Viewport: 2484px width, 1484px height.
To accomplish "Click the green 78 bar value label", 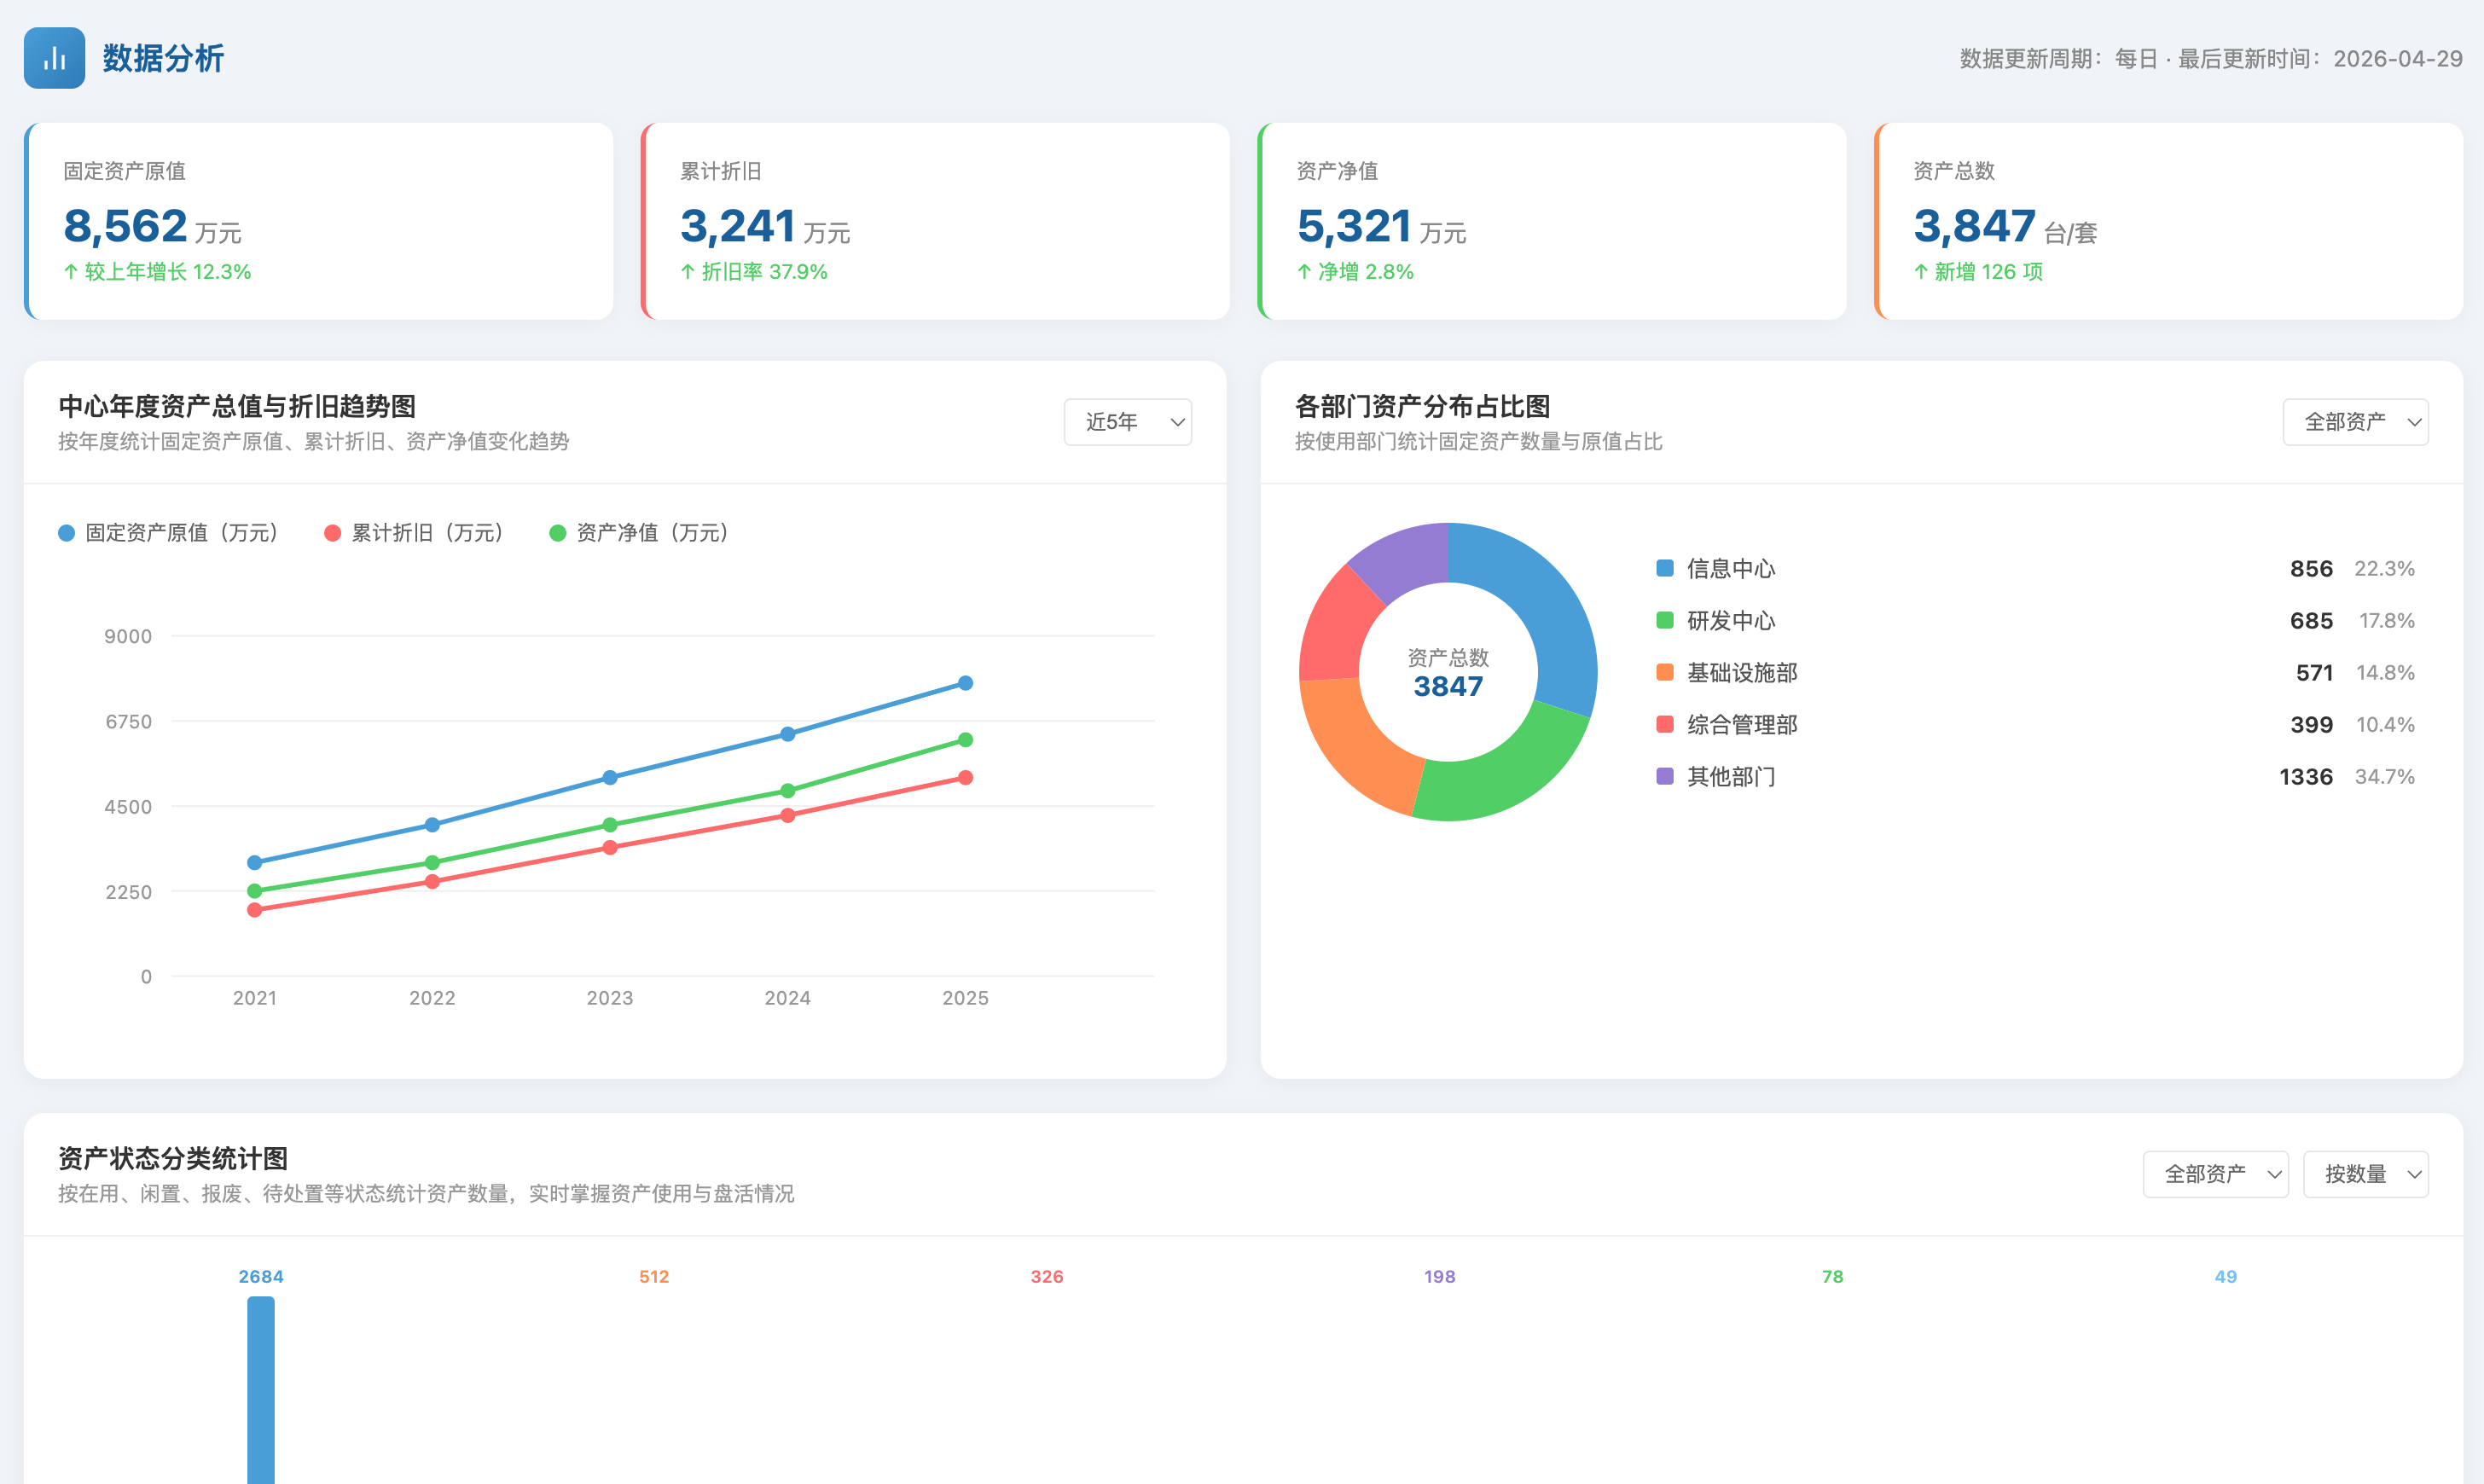I will tap(1833, 1277).
